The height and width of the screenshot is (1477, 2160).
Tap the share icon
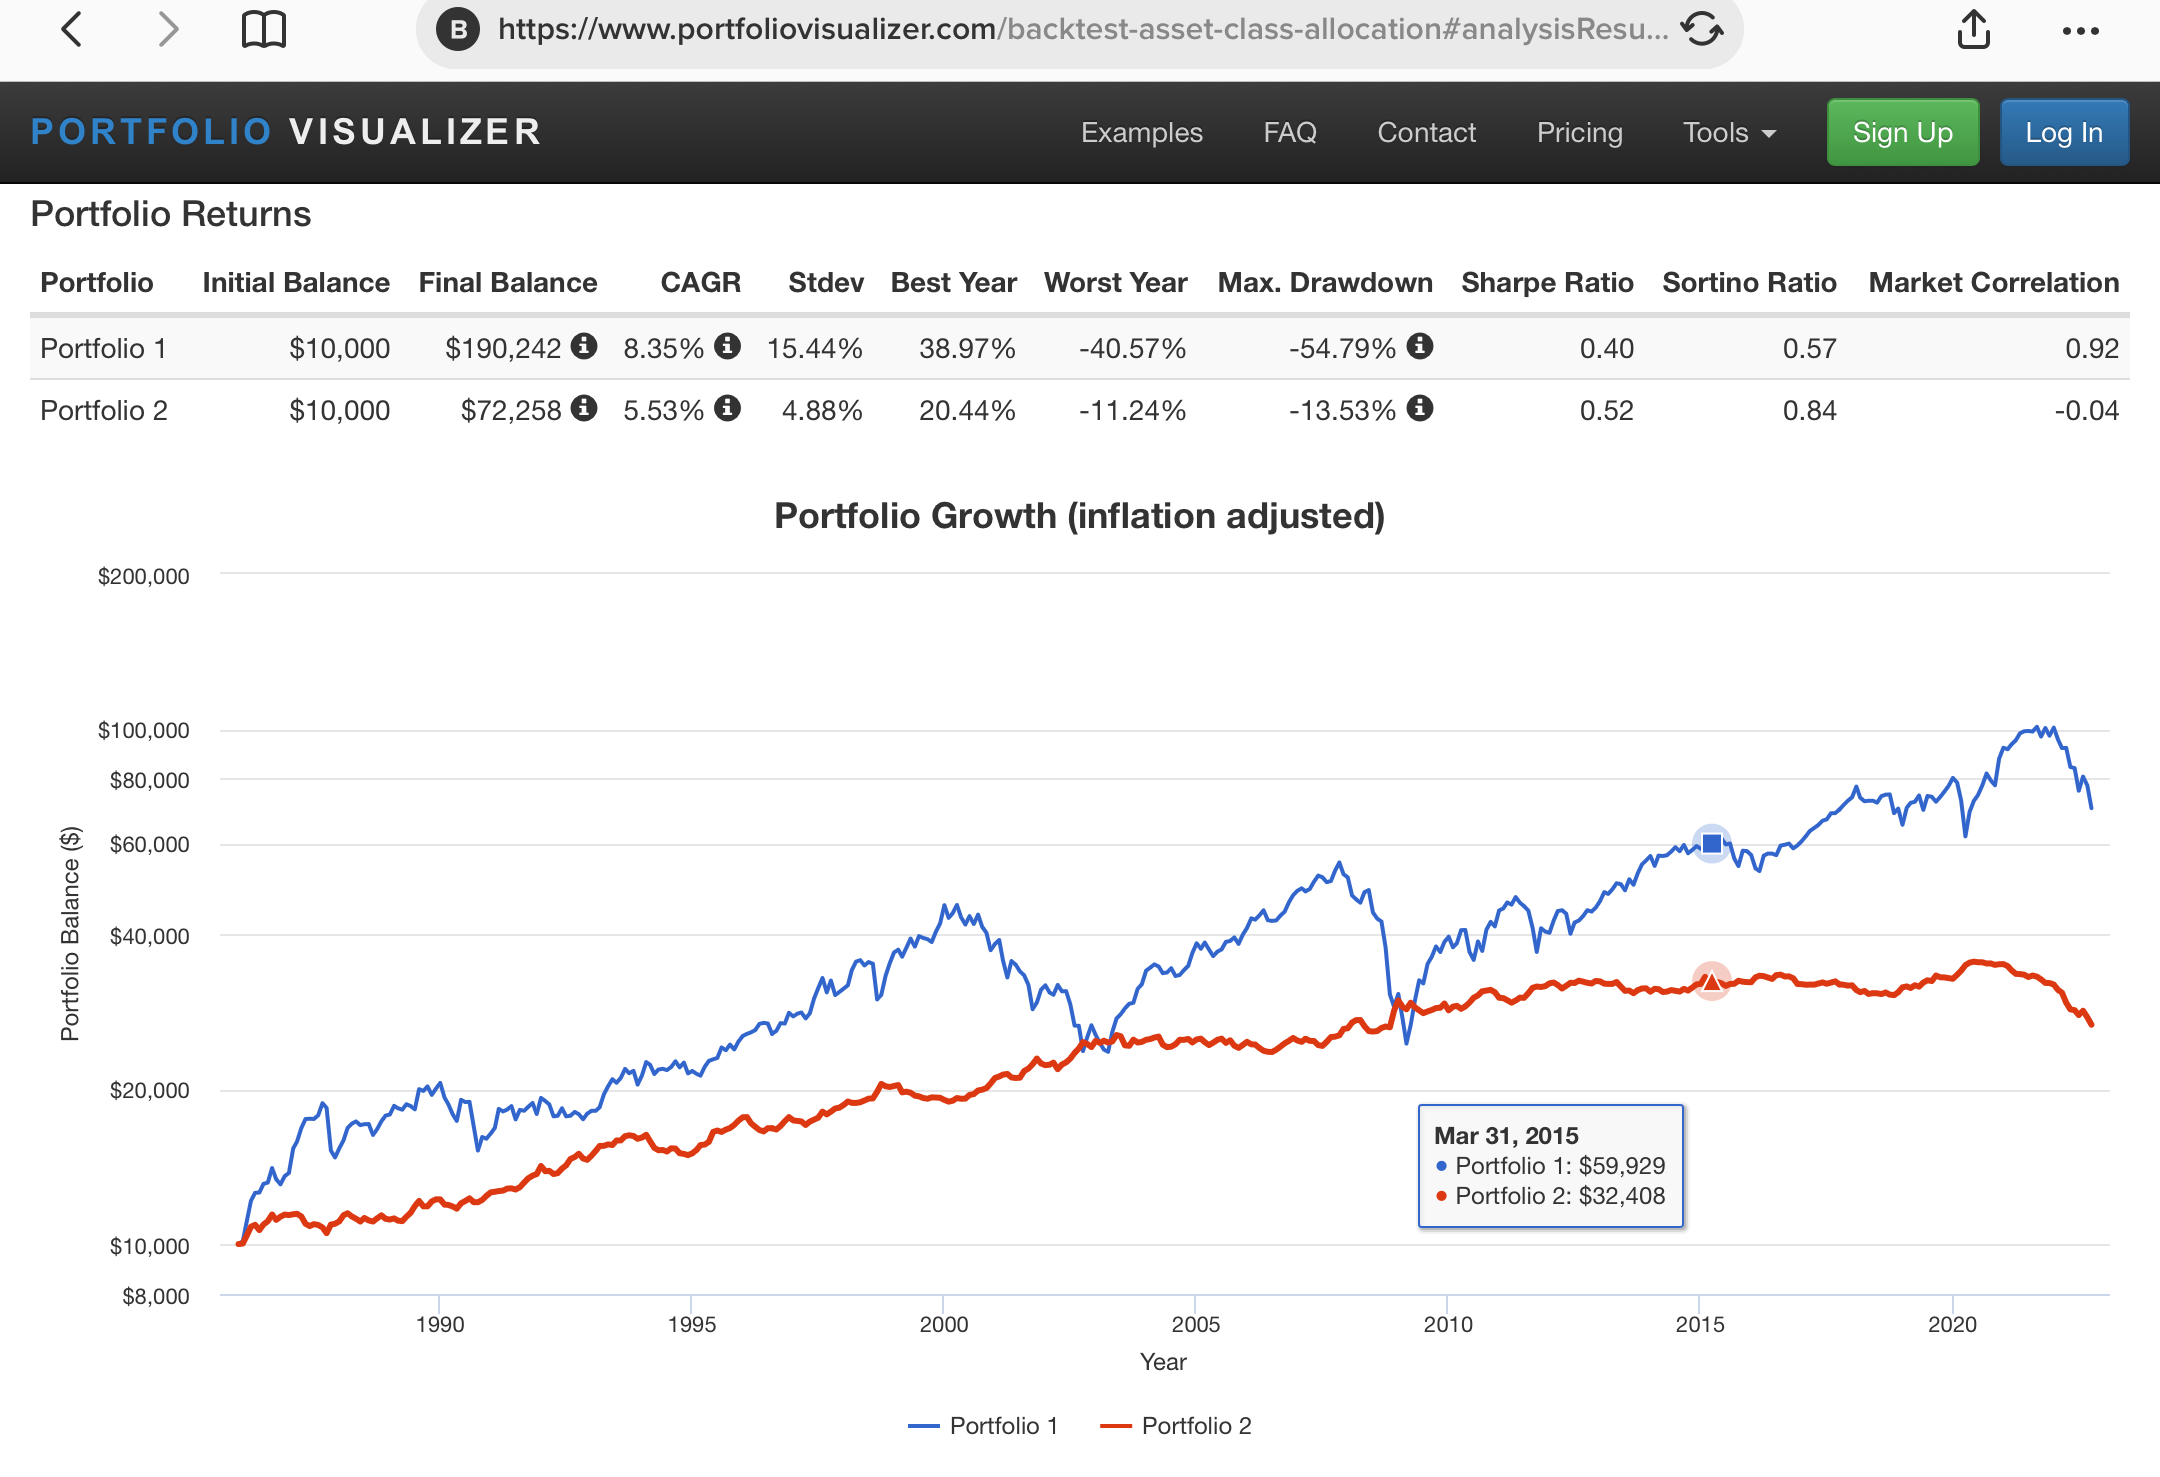coord(1973,30)
